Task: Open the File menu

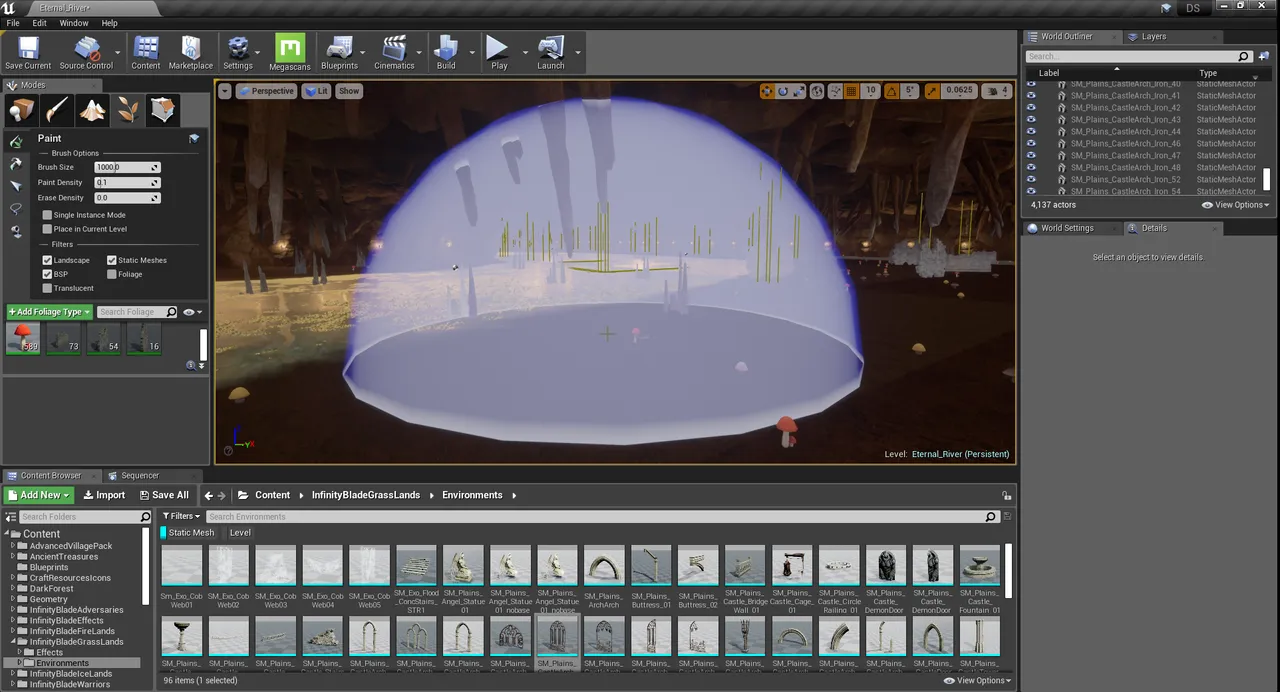Action: pyautogui.click(x=13, y=23)
